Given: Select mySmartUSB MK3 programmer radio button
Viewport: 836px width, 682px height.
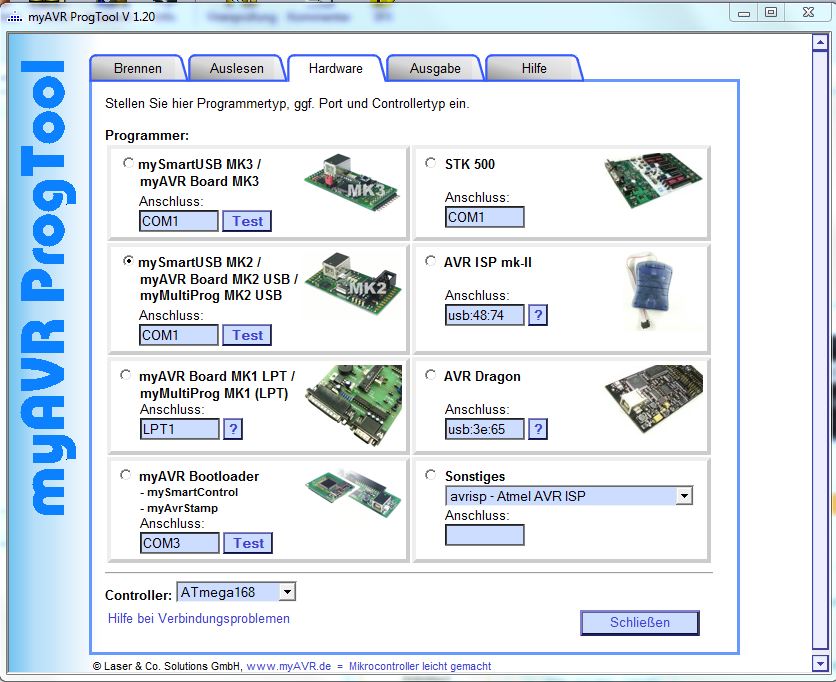Looking at the screenshot, I should pos(128,163).
